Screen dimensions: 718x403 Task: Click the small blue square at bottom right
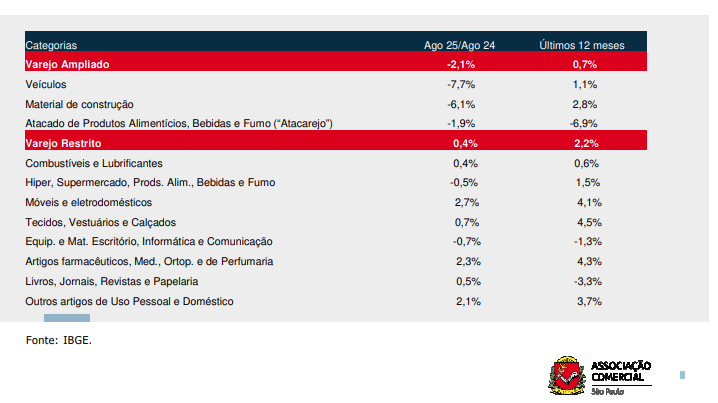point(682,375)
